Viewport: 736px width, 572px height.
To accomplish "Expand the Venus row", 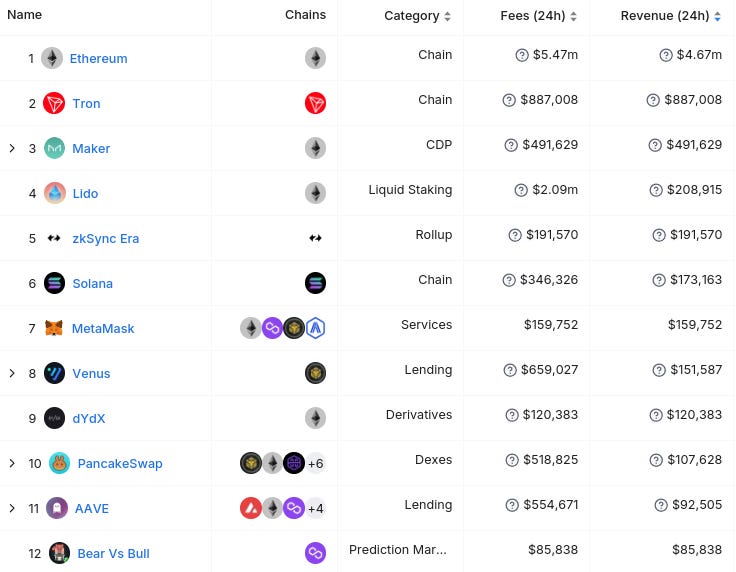I will pos(12,374).
